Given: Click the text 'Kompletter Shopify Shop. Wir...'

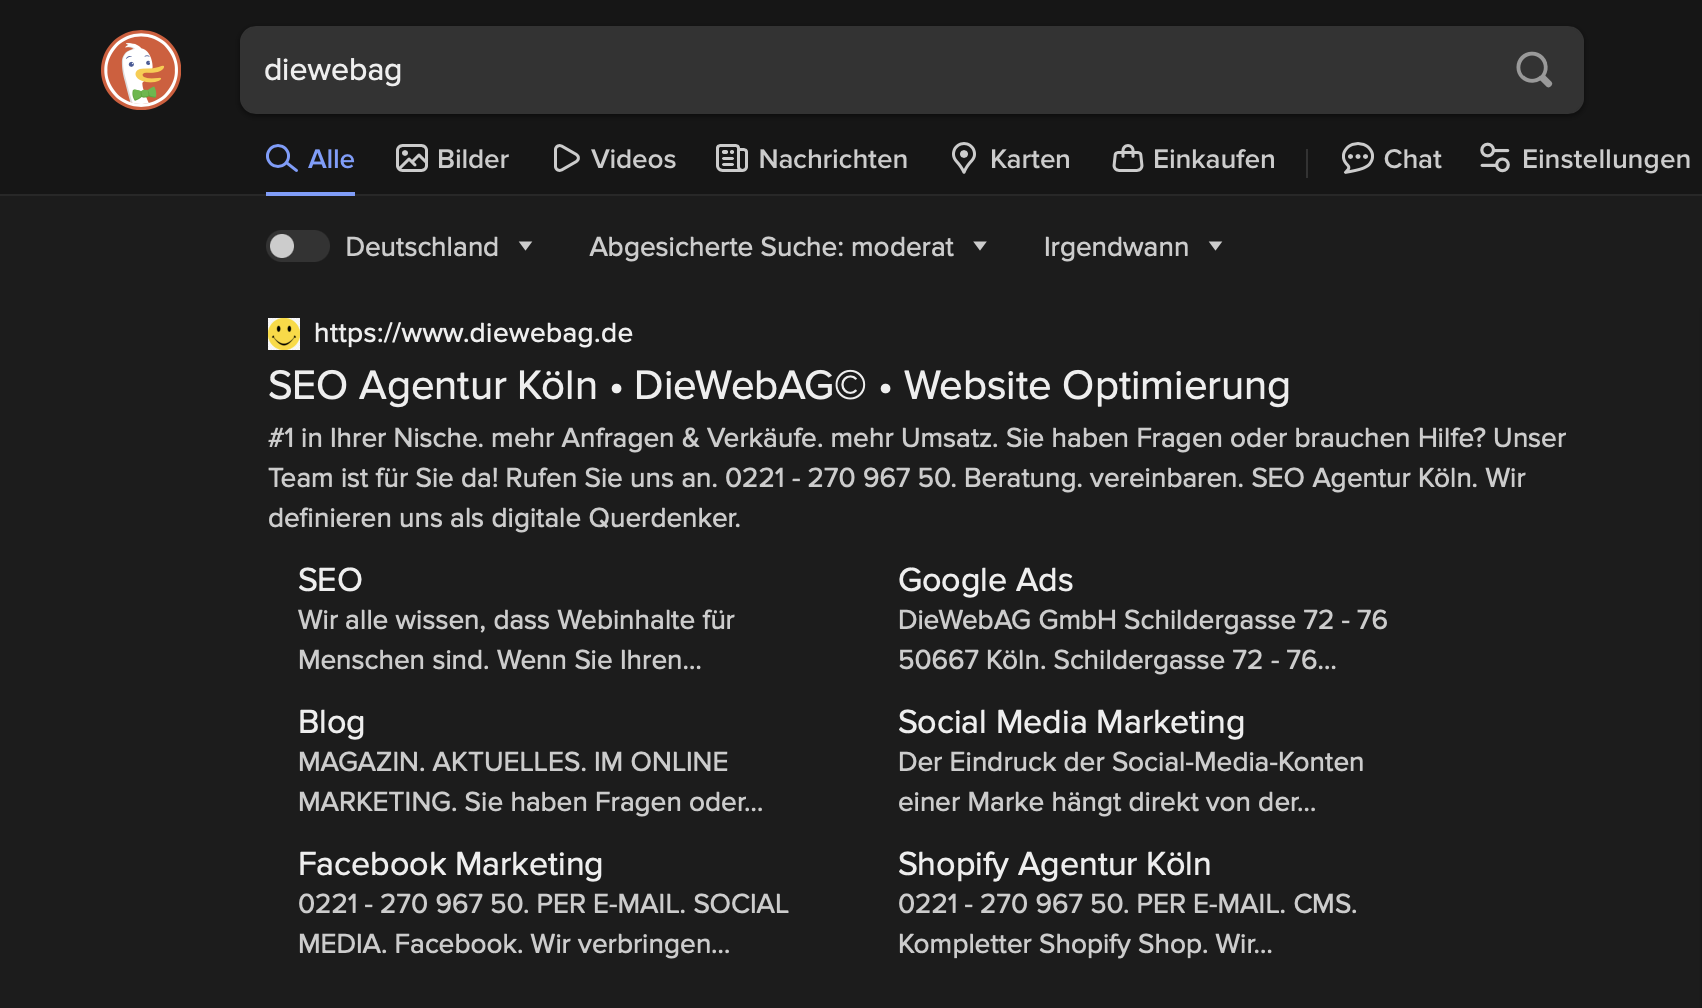Looking at the screenshot, I should (x=1085, y=944).
